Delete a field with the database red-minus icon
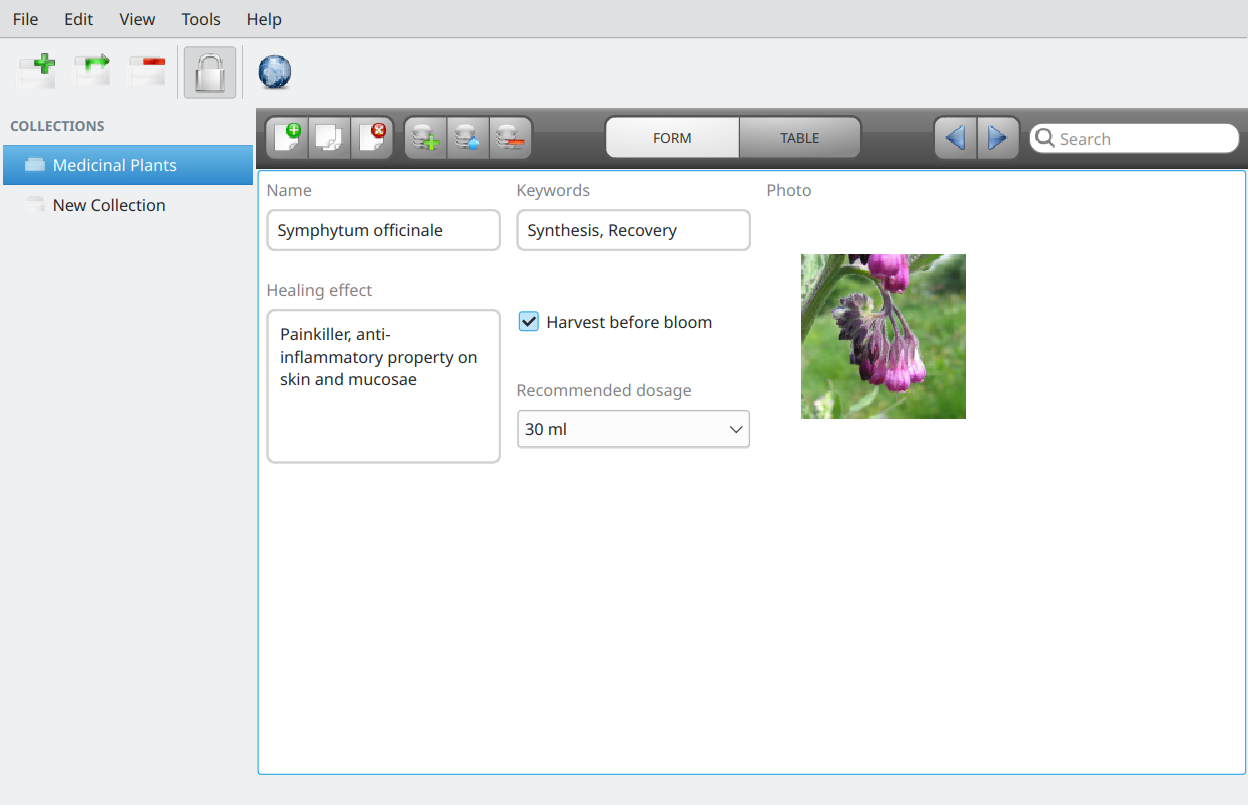This screenshot has height=805, width=1248. click(x=510, y=138)
